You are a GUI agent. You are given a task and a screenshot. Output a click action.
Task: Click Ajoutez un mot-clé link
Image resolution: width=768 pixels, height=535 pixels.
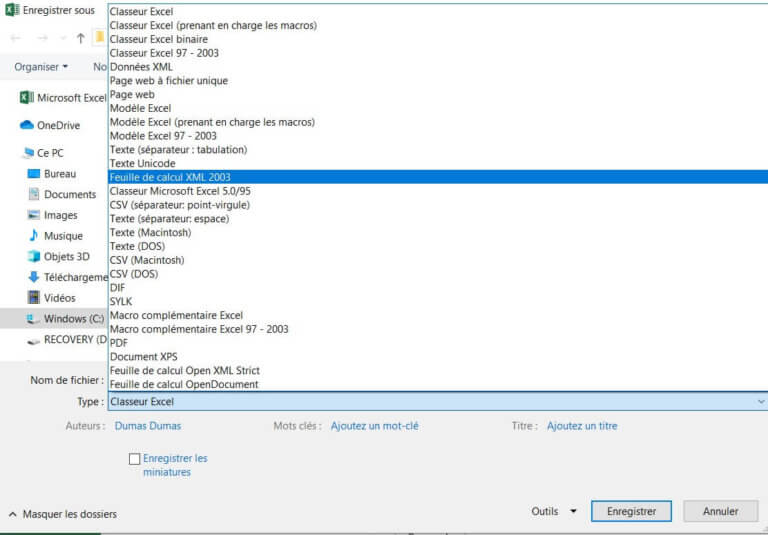point(375,426)
